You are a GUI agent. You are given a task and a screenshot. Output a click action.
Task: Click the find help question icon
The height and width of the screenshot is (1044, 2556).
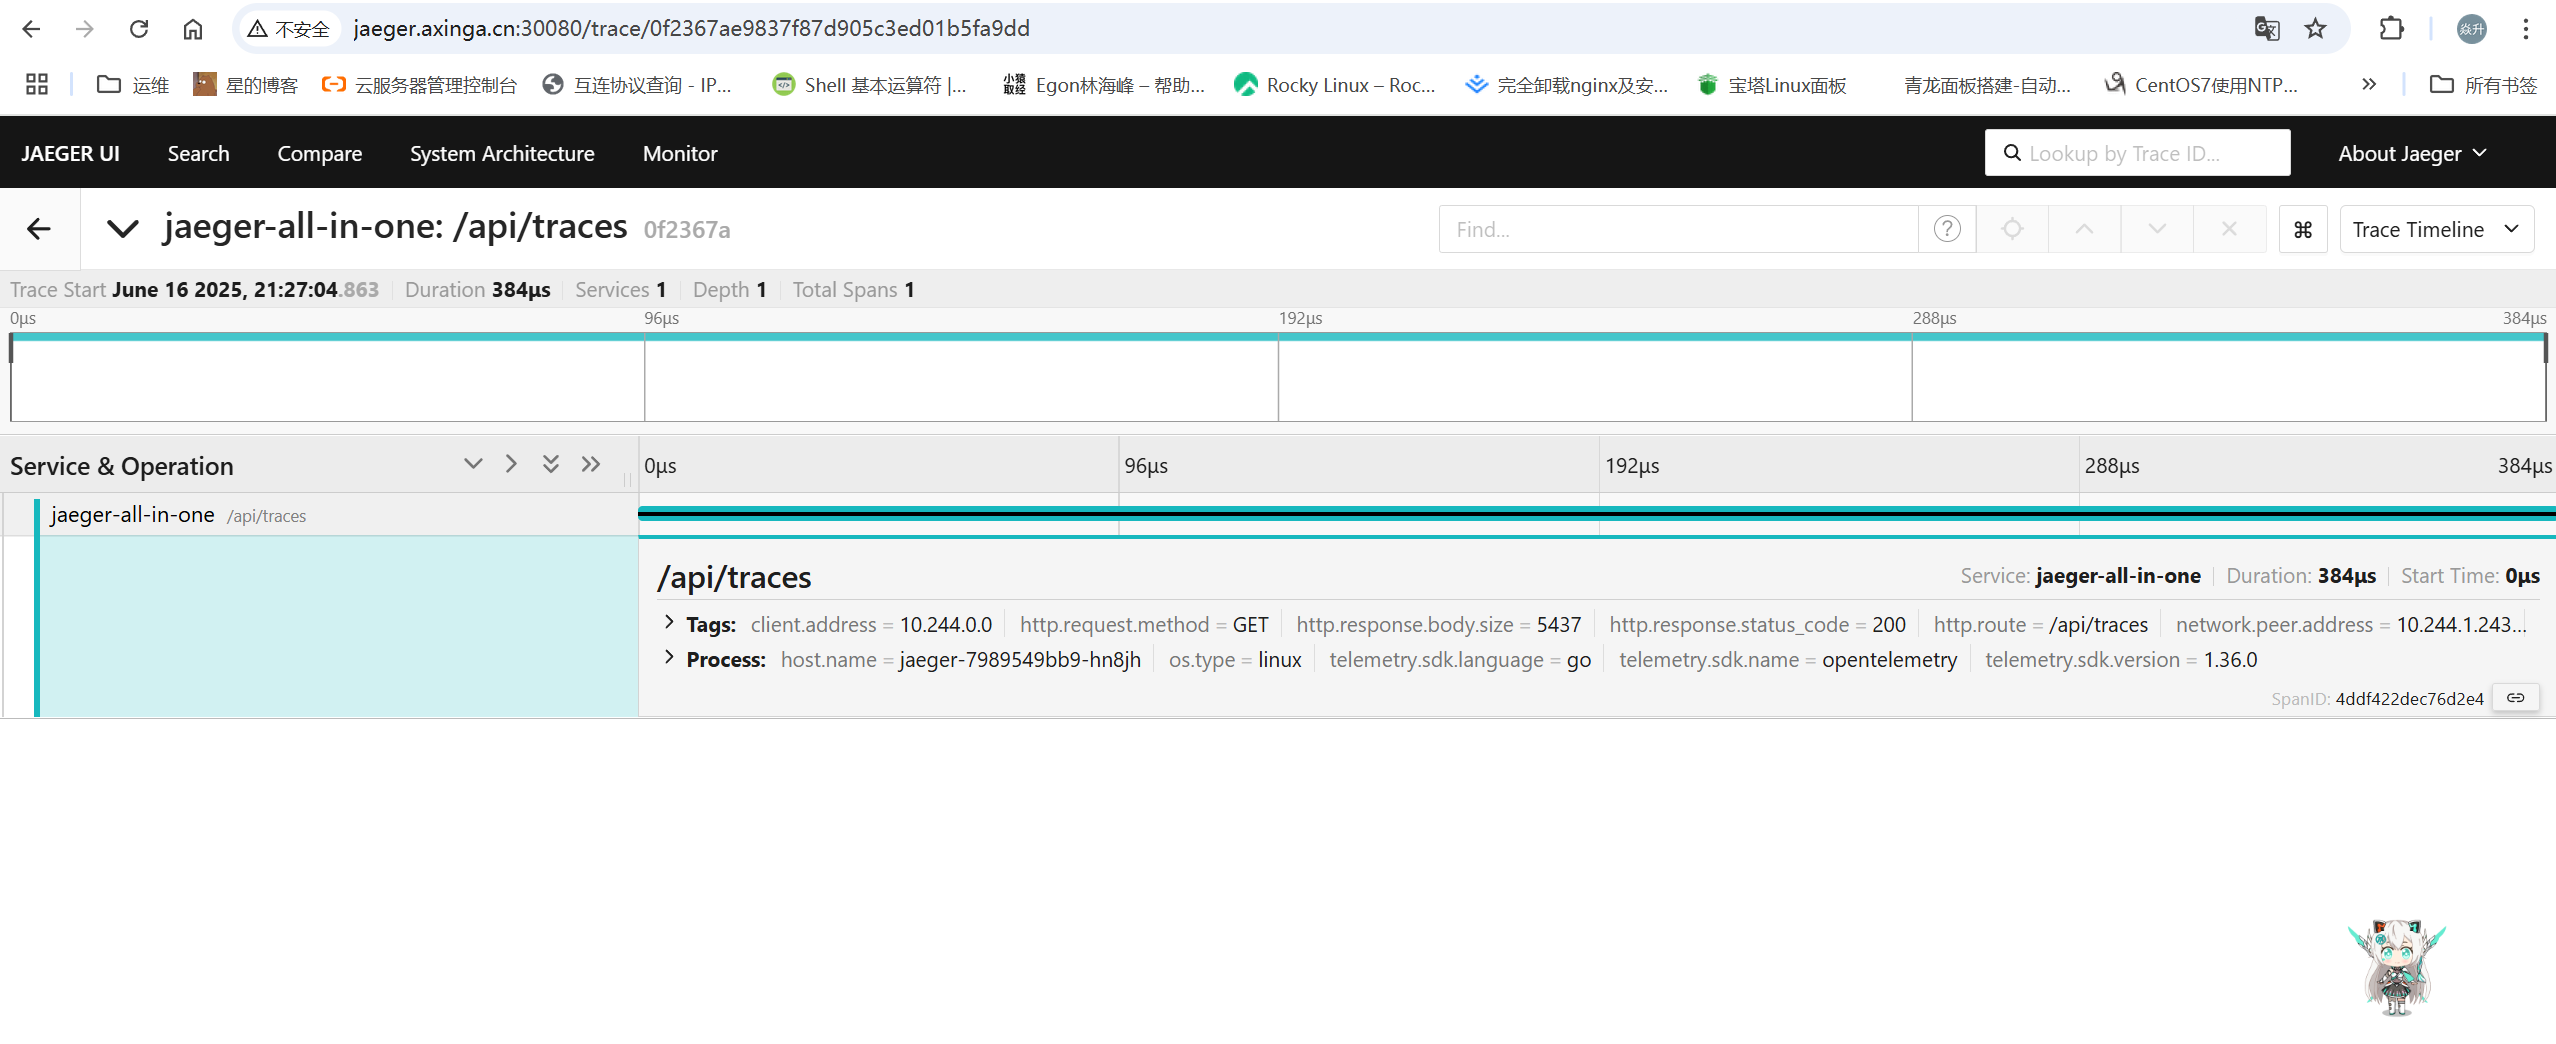pos(1947,229)
